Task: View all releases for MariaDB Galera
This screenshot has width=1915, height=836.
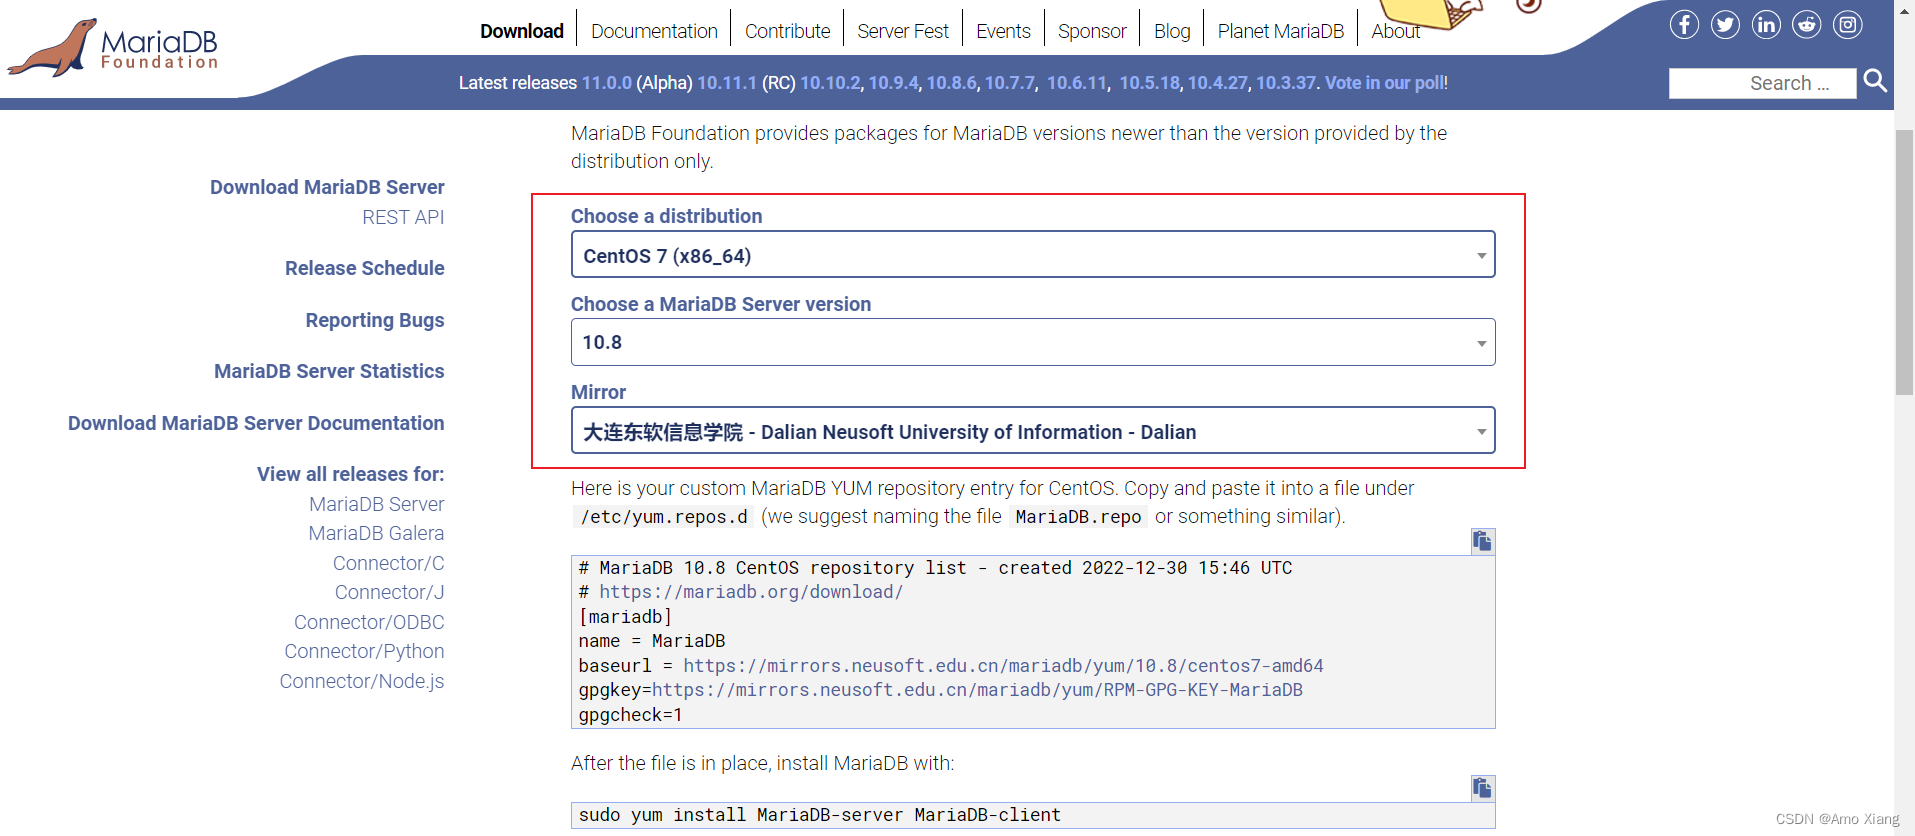Action: (x=376, y=533)
